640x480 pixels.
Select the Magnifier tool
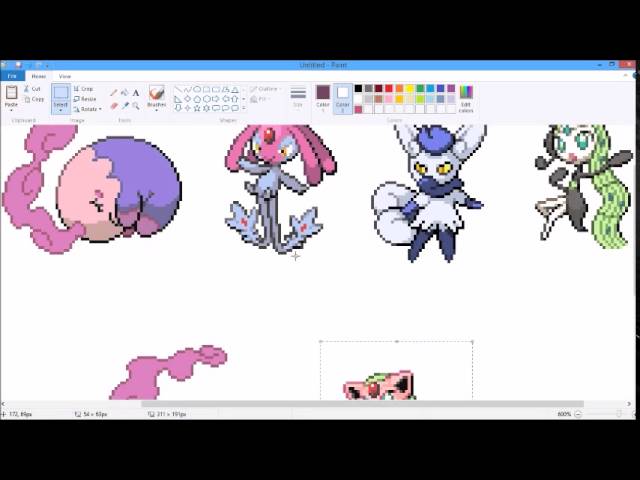point(136,106)
